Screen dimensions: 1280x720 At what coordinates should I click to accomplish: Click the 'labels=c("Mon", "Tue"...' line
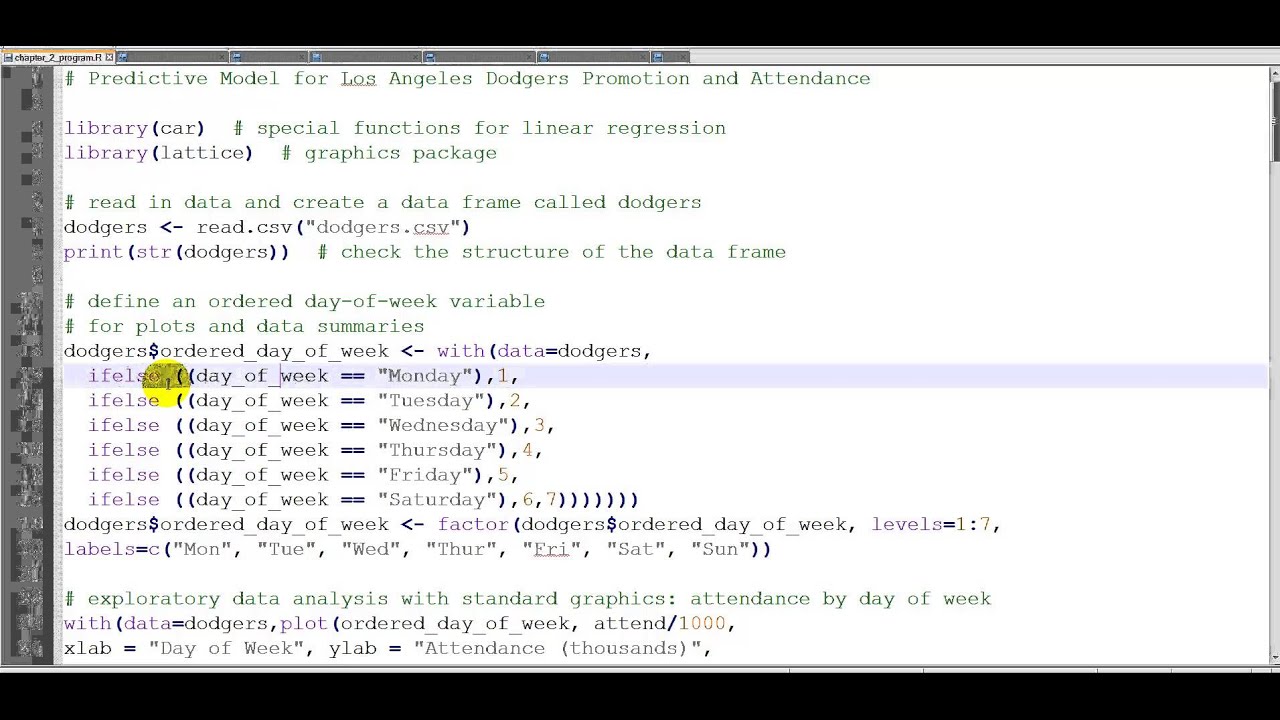point(418,549)
